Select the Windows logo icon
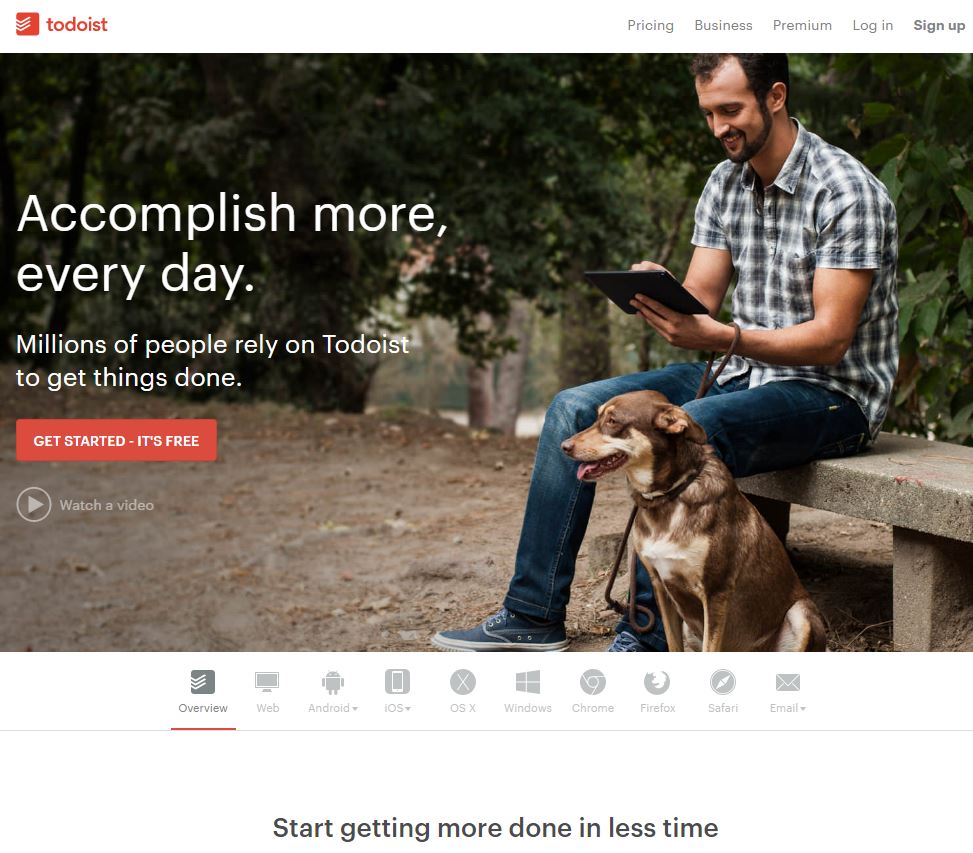This screenshot has width=973, height=853. click(528, 682)
